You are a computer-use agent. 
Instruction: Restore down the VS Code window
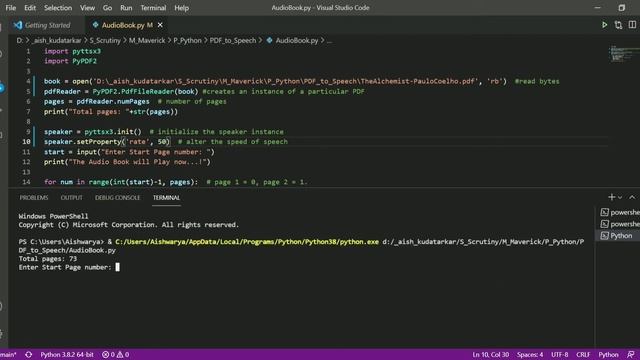621,8
